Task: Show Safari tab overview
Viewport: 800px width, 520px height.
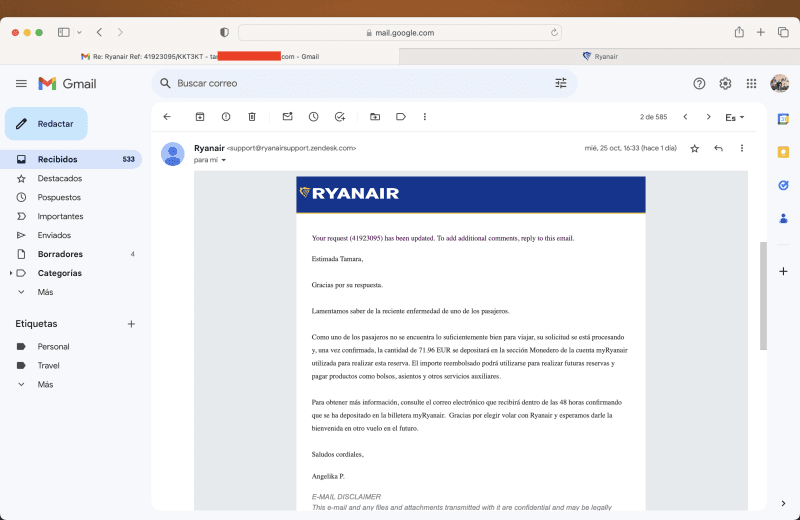Action: [783, 32]
